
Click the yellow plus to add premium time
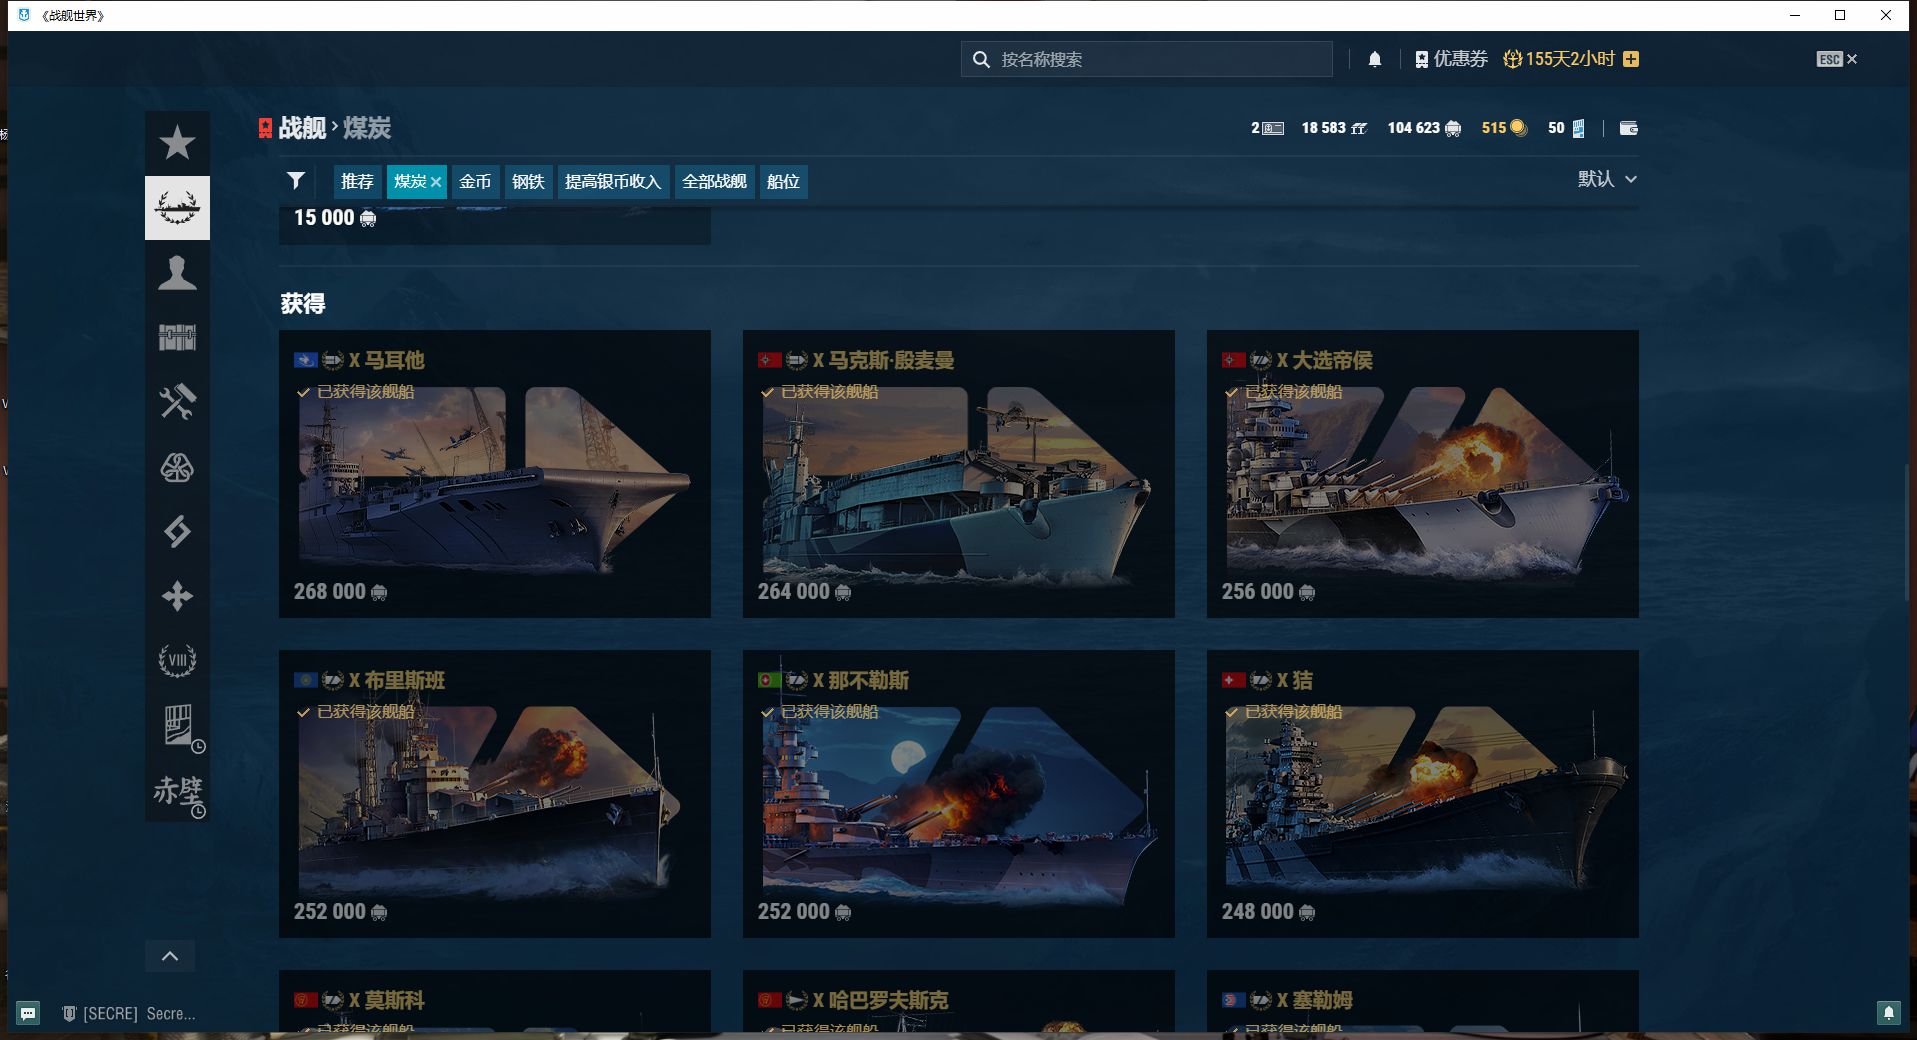(1631, 59)
